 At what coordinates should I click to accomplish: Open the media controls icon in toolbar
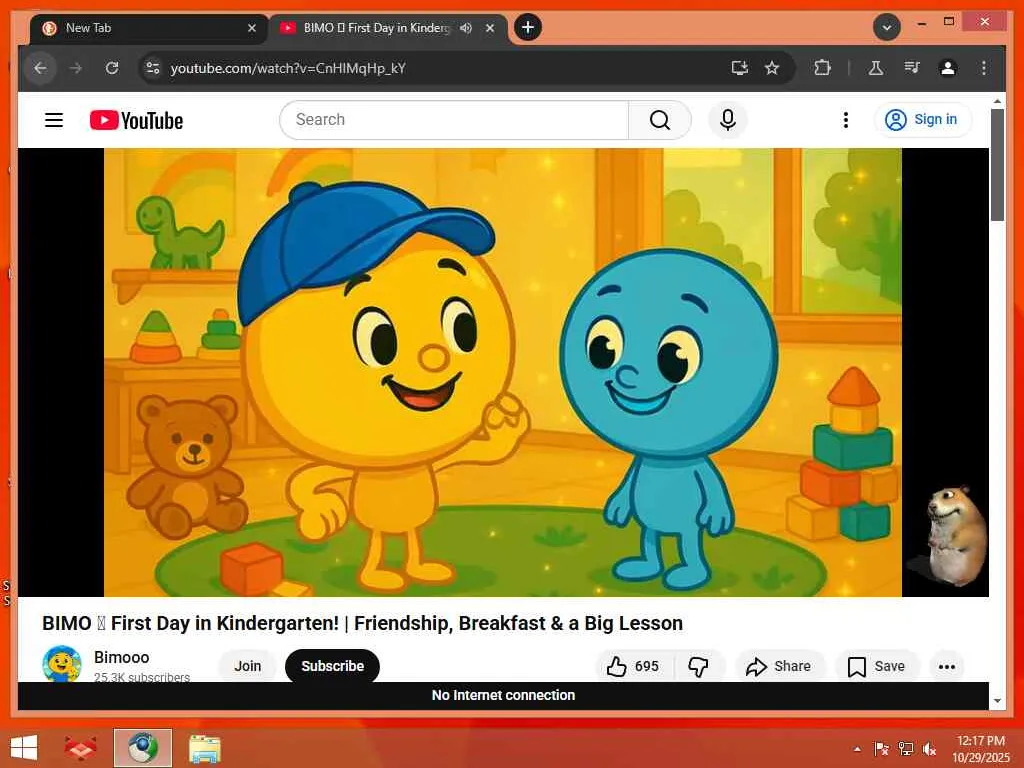click(912, 68)
